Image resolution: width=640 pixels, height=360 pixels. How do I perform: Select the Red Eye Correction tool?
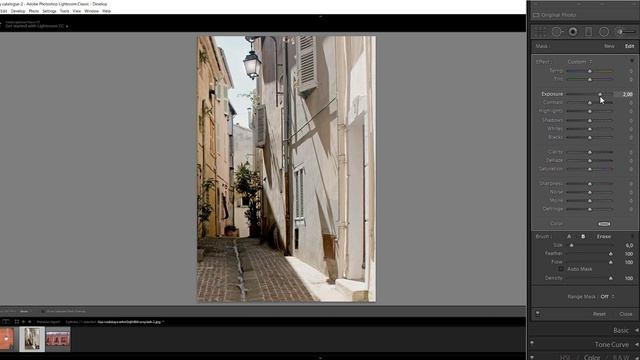573,32
